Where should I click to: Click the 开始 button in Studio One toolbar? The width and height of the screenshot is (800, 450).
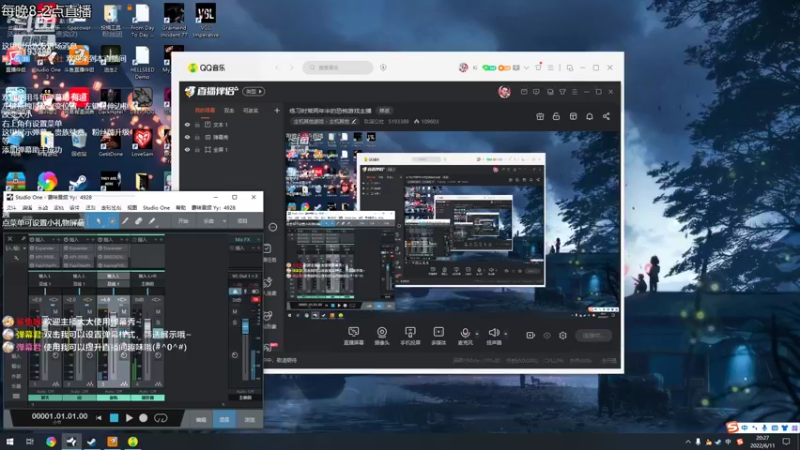[x=183, y=221]
